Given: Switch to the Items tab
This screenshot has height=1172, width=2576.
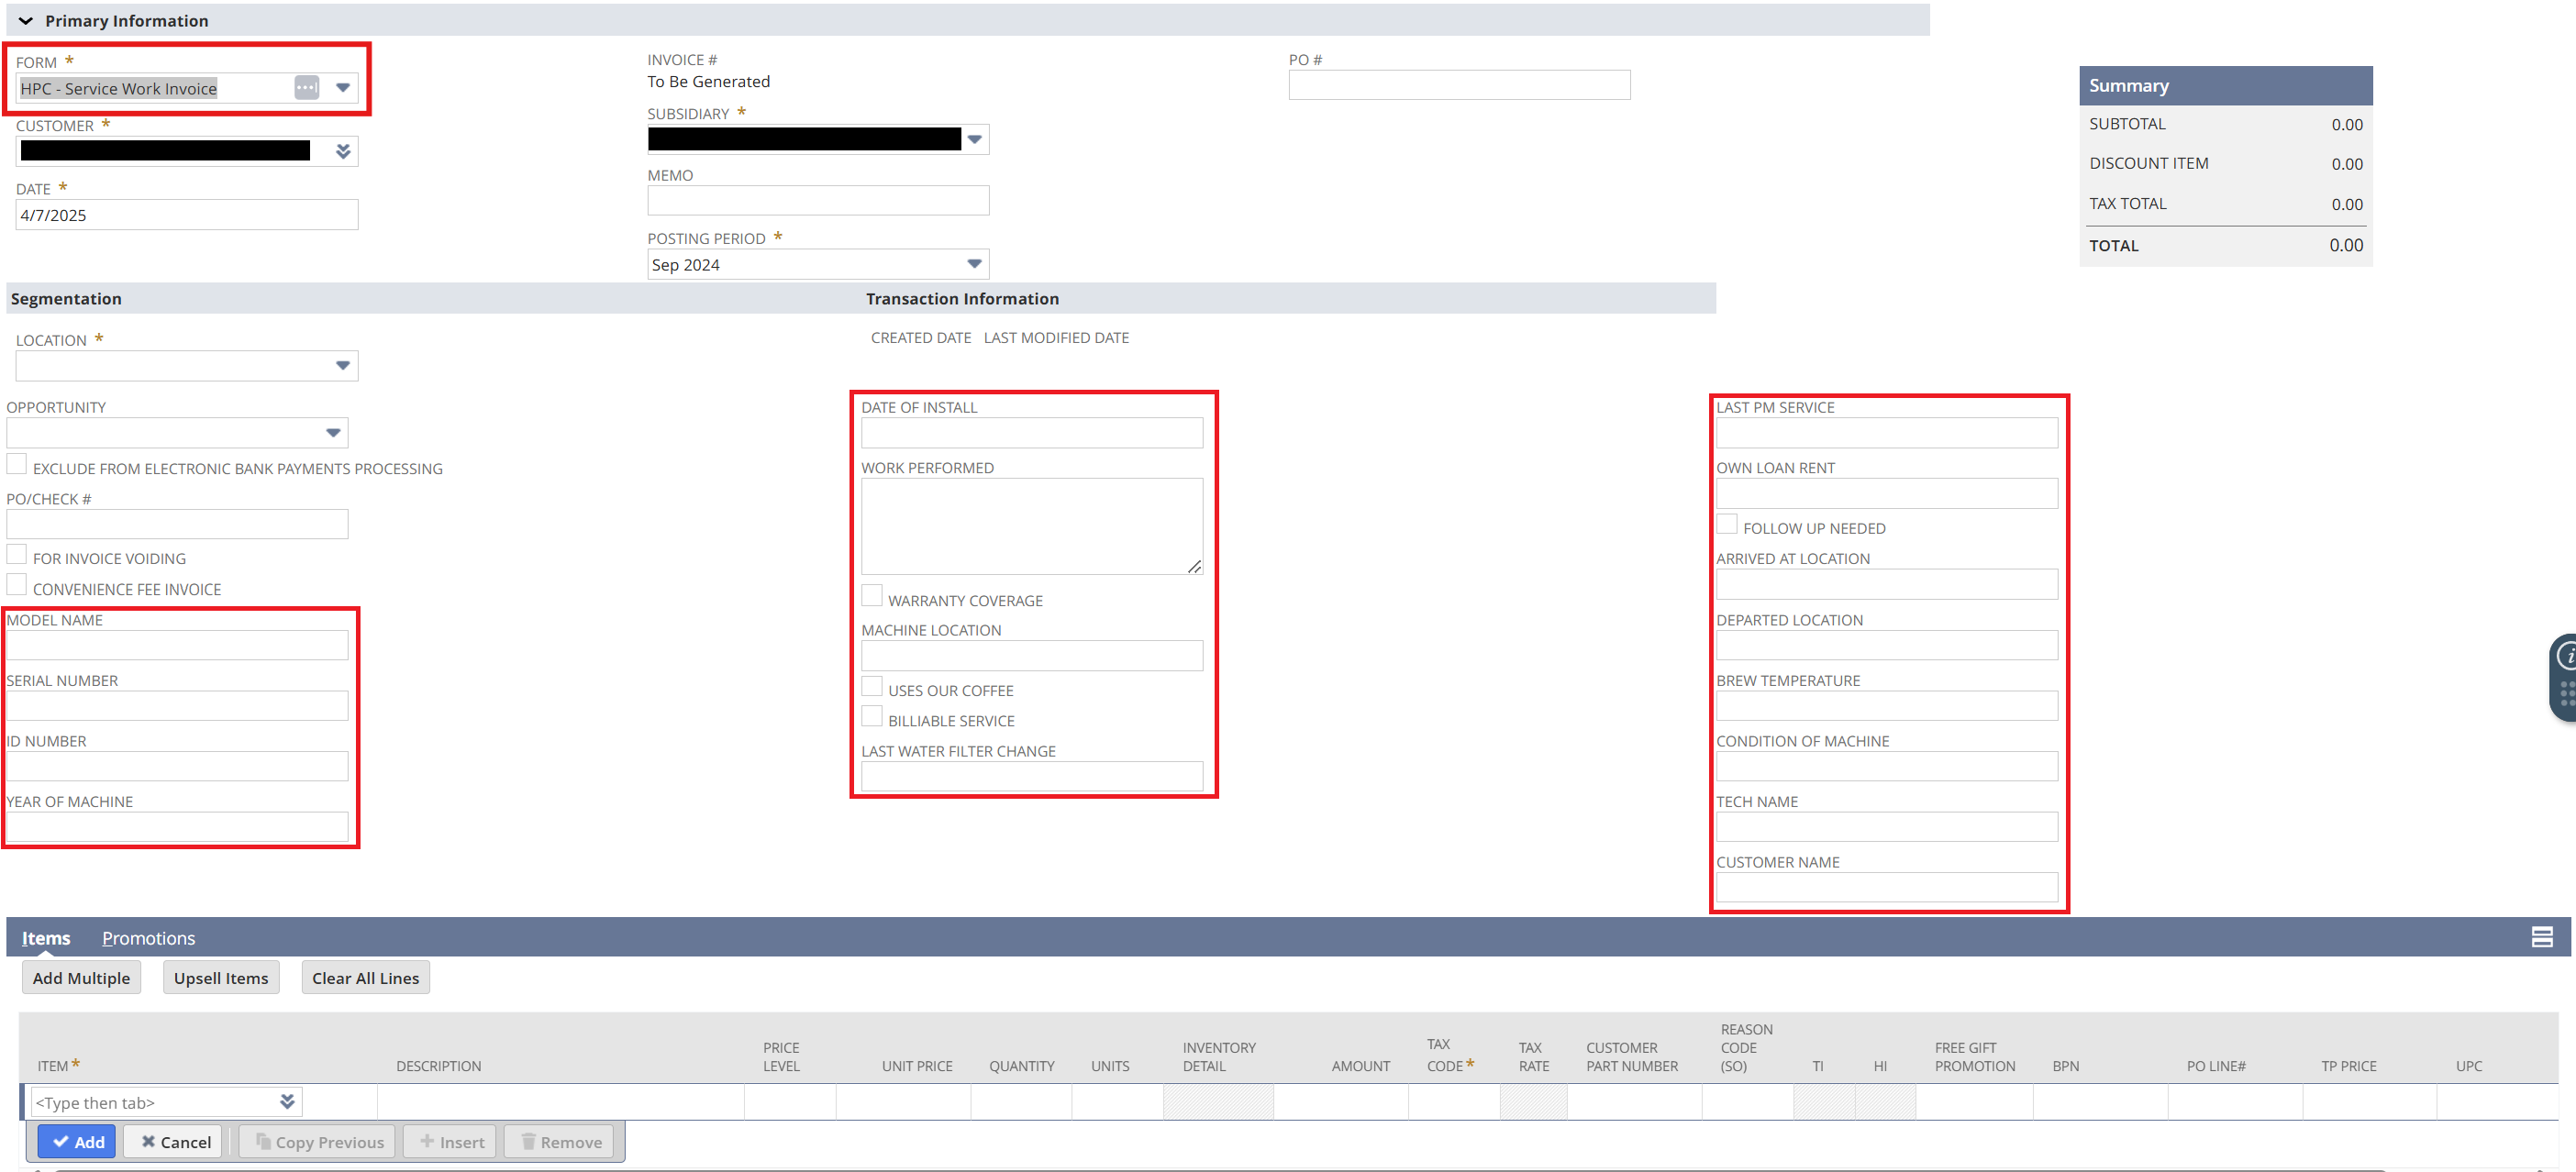Looking at the screenshot, I should coord(46,938).
